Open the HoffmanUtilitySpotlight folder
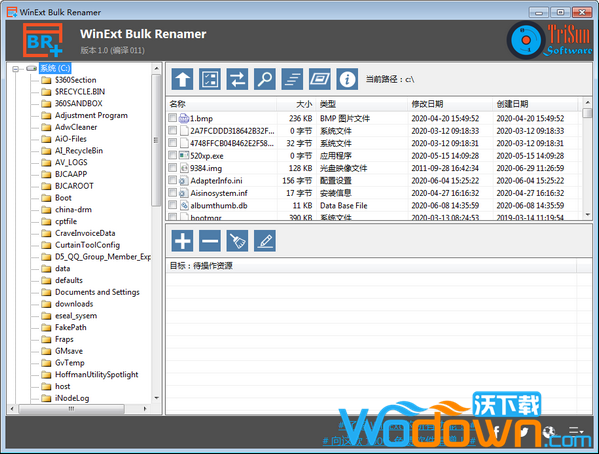This screenshot has height=454, width=599. coord(97,375)
